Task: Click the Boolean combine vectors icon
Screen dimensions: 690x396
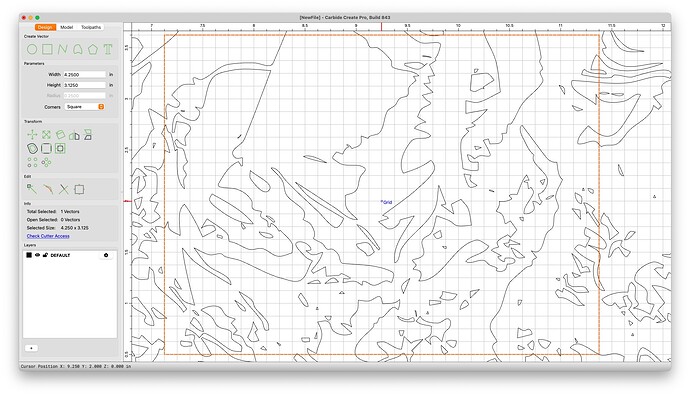Action: point(60,148)
